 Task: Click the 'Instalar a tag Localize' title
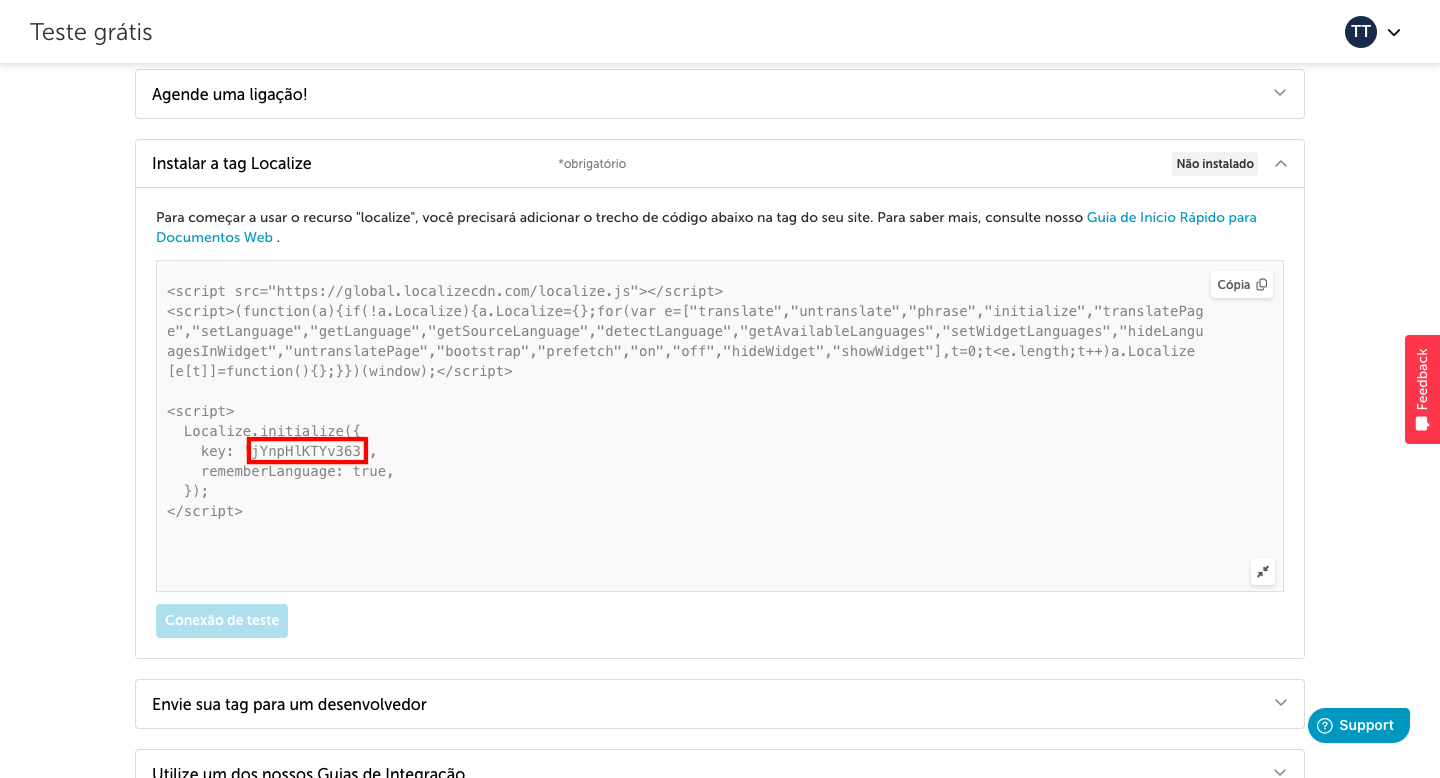click(x=231, y=164)
